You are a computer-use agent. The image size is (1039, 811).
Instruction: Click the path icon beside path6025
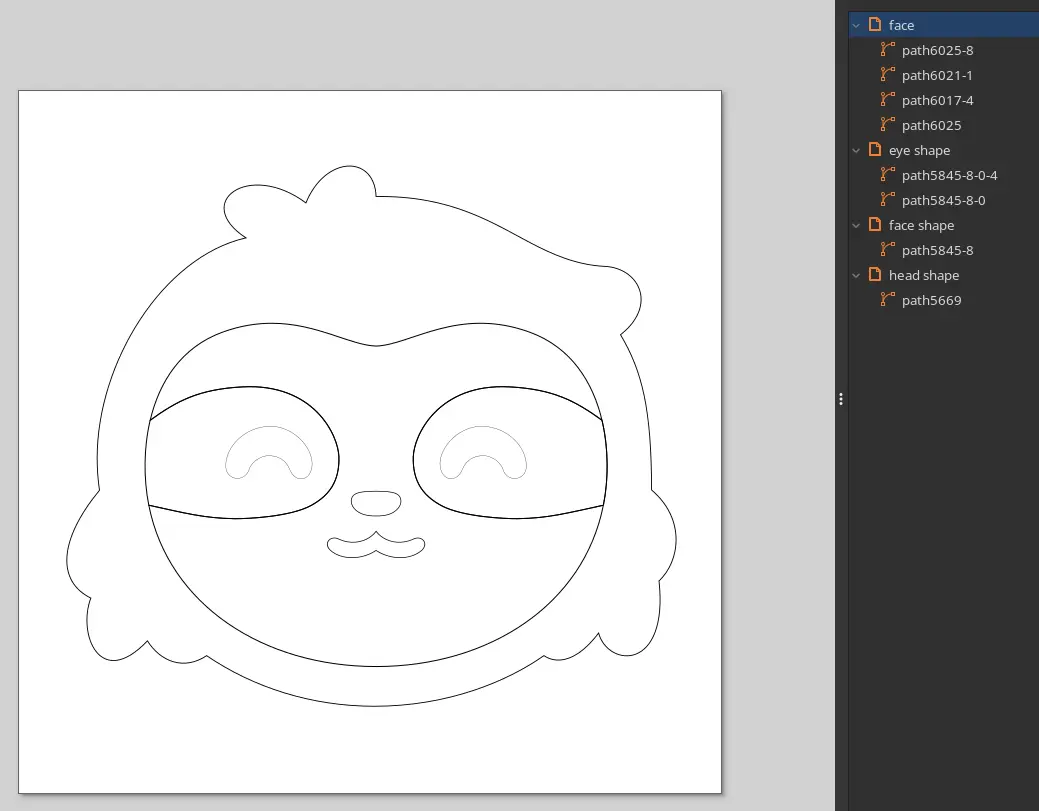(x=887, y=125)
